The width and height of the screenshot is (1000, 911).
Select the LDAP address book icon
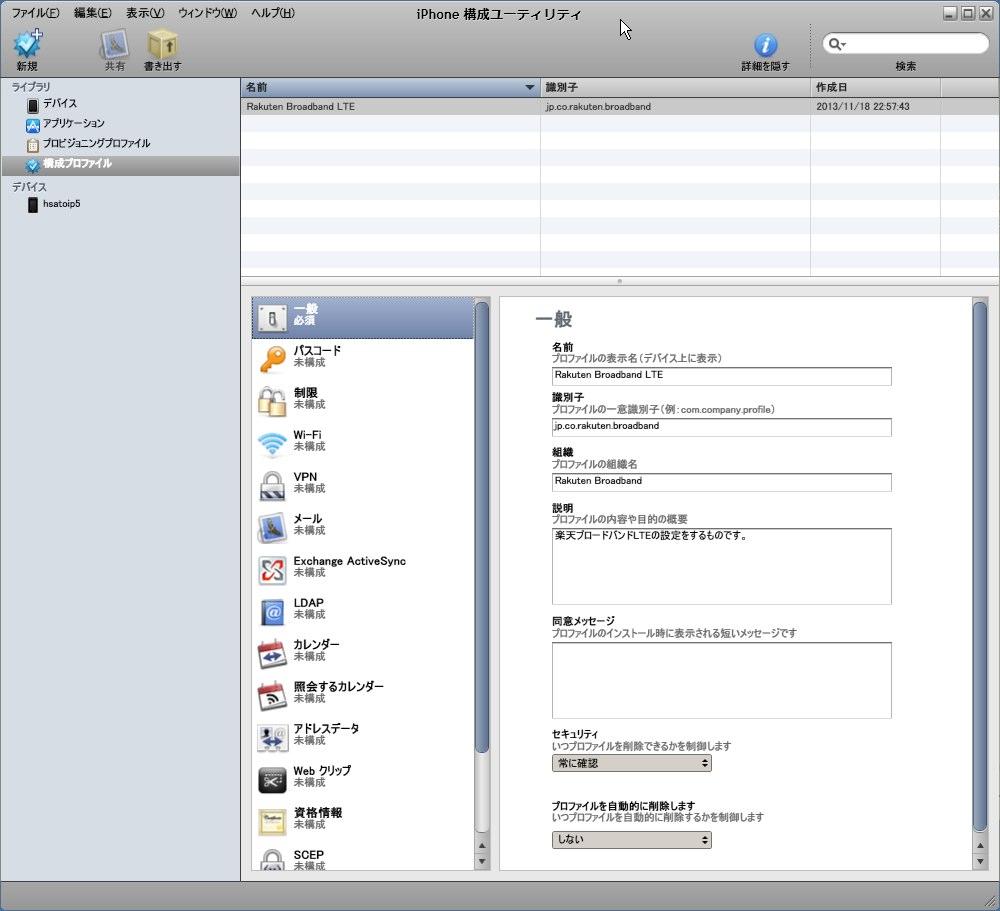272,612
